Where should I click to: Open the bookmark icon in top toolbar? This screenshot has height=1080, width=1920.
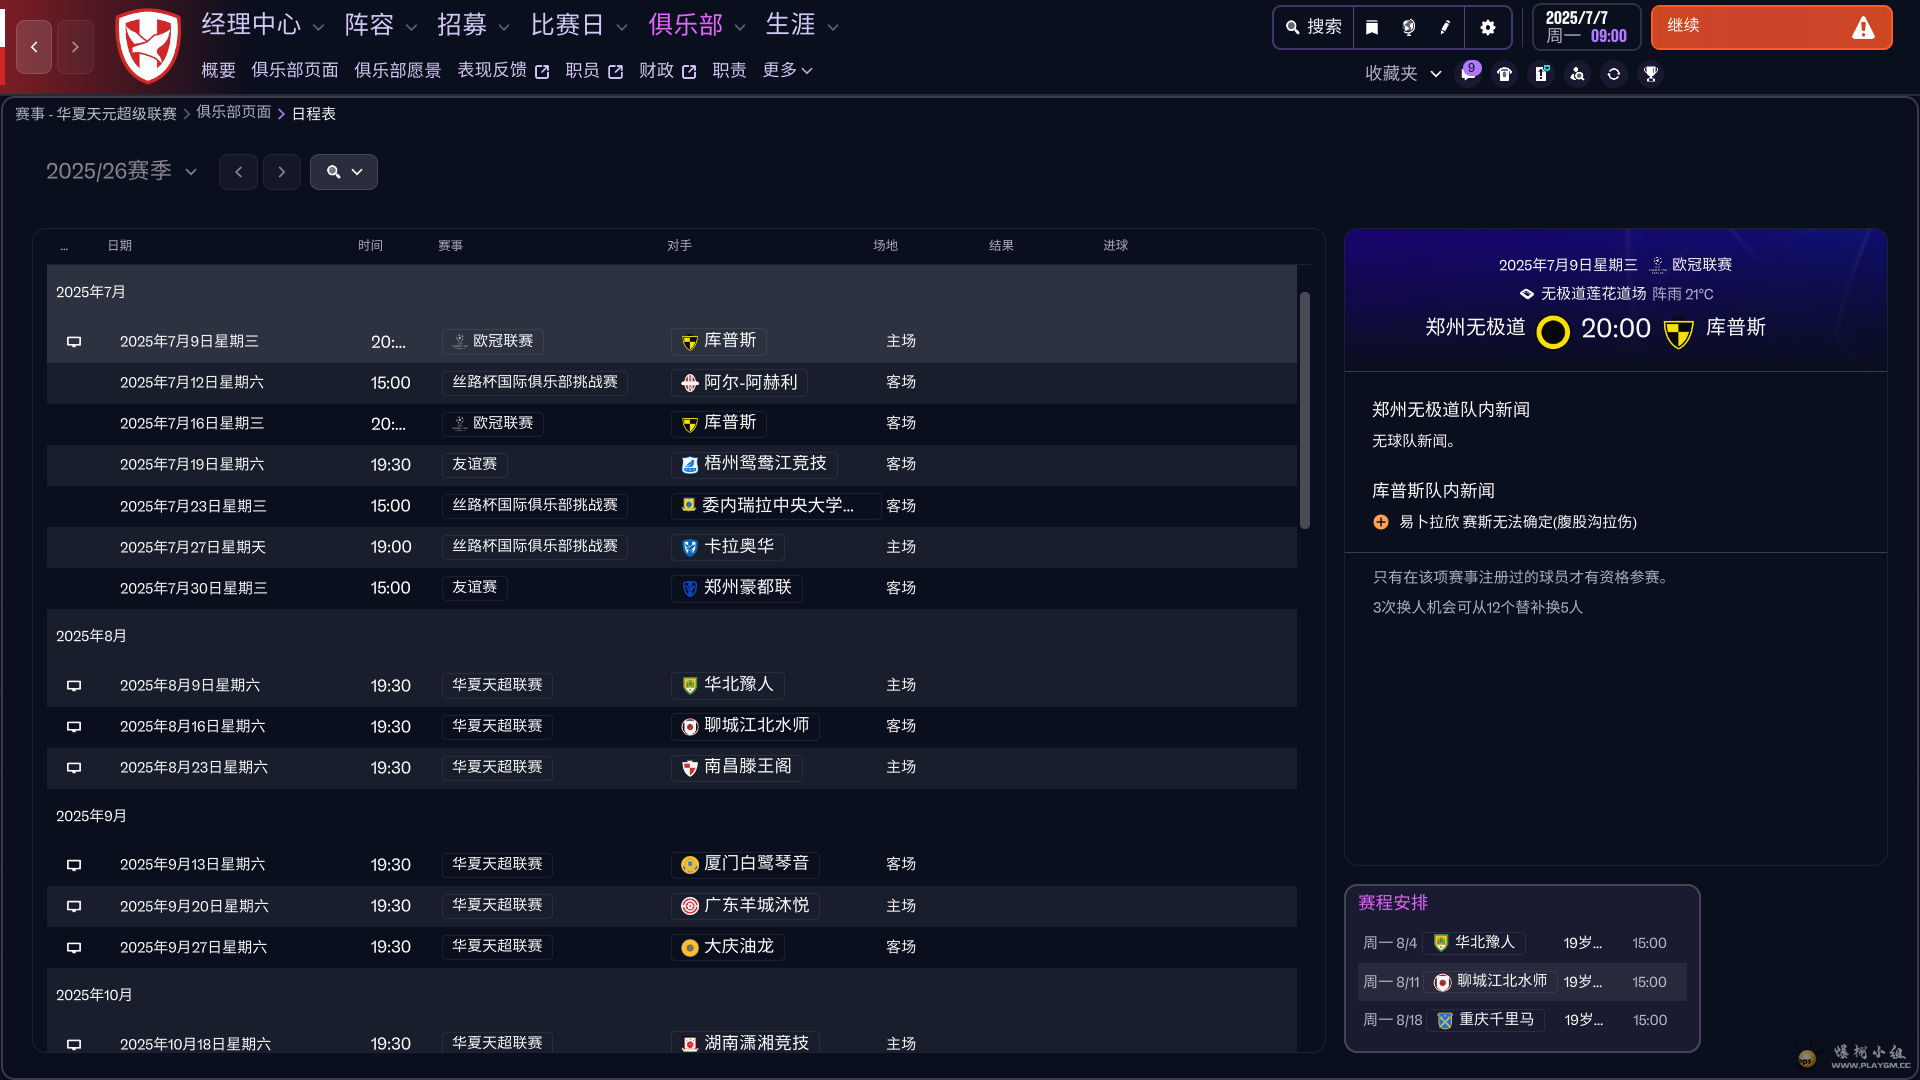1372,27
